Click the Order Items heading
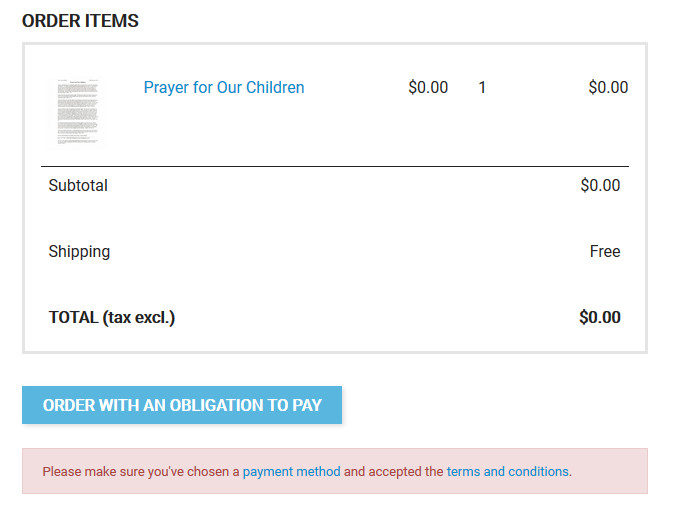The width and height of the screenshot is (677, 506). 80,21
